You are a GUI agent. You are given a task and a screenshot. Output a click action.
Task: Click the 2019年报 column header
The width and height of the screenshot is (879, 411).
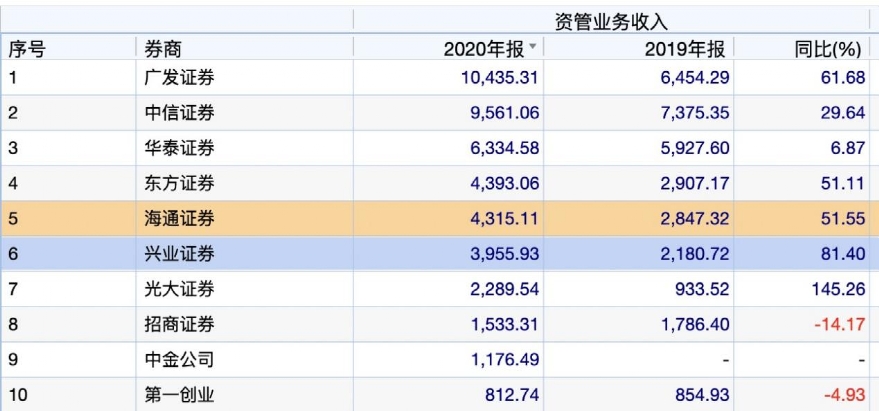coord(685,49)
